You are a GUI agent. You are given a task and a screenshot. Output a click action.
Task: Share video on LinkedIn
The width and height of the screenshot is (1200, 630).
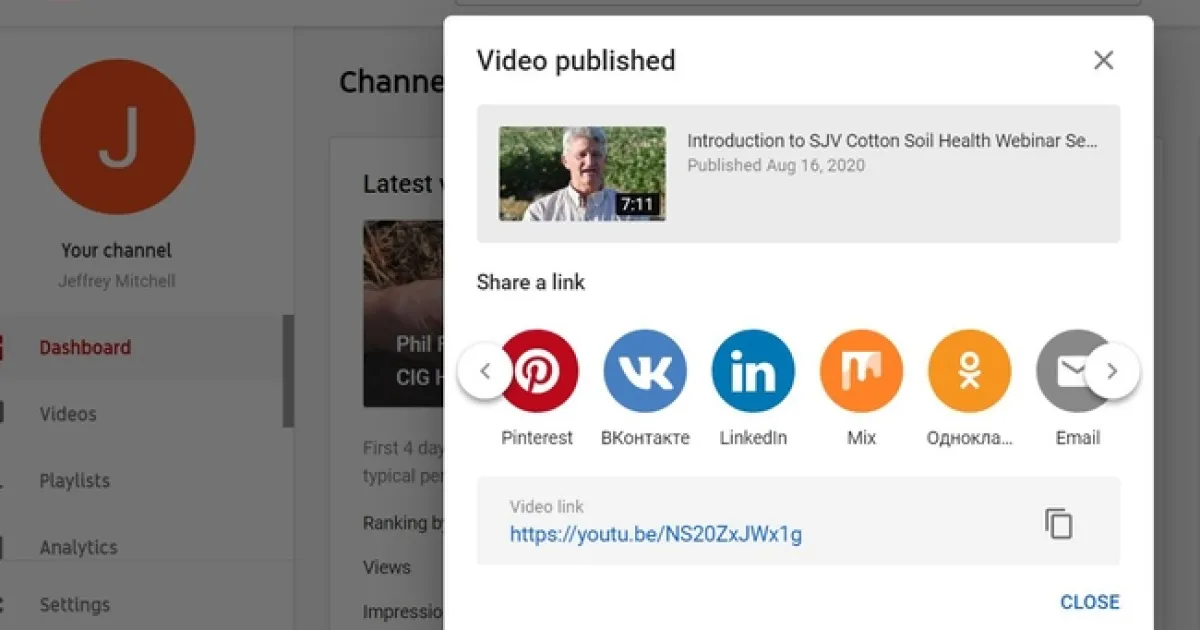[753, 372]
